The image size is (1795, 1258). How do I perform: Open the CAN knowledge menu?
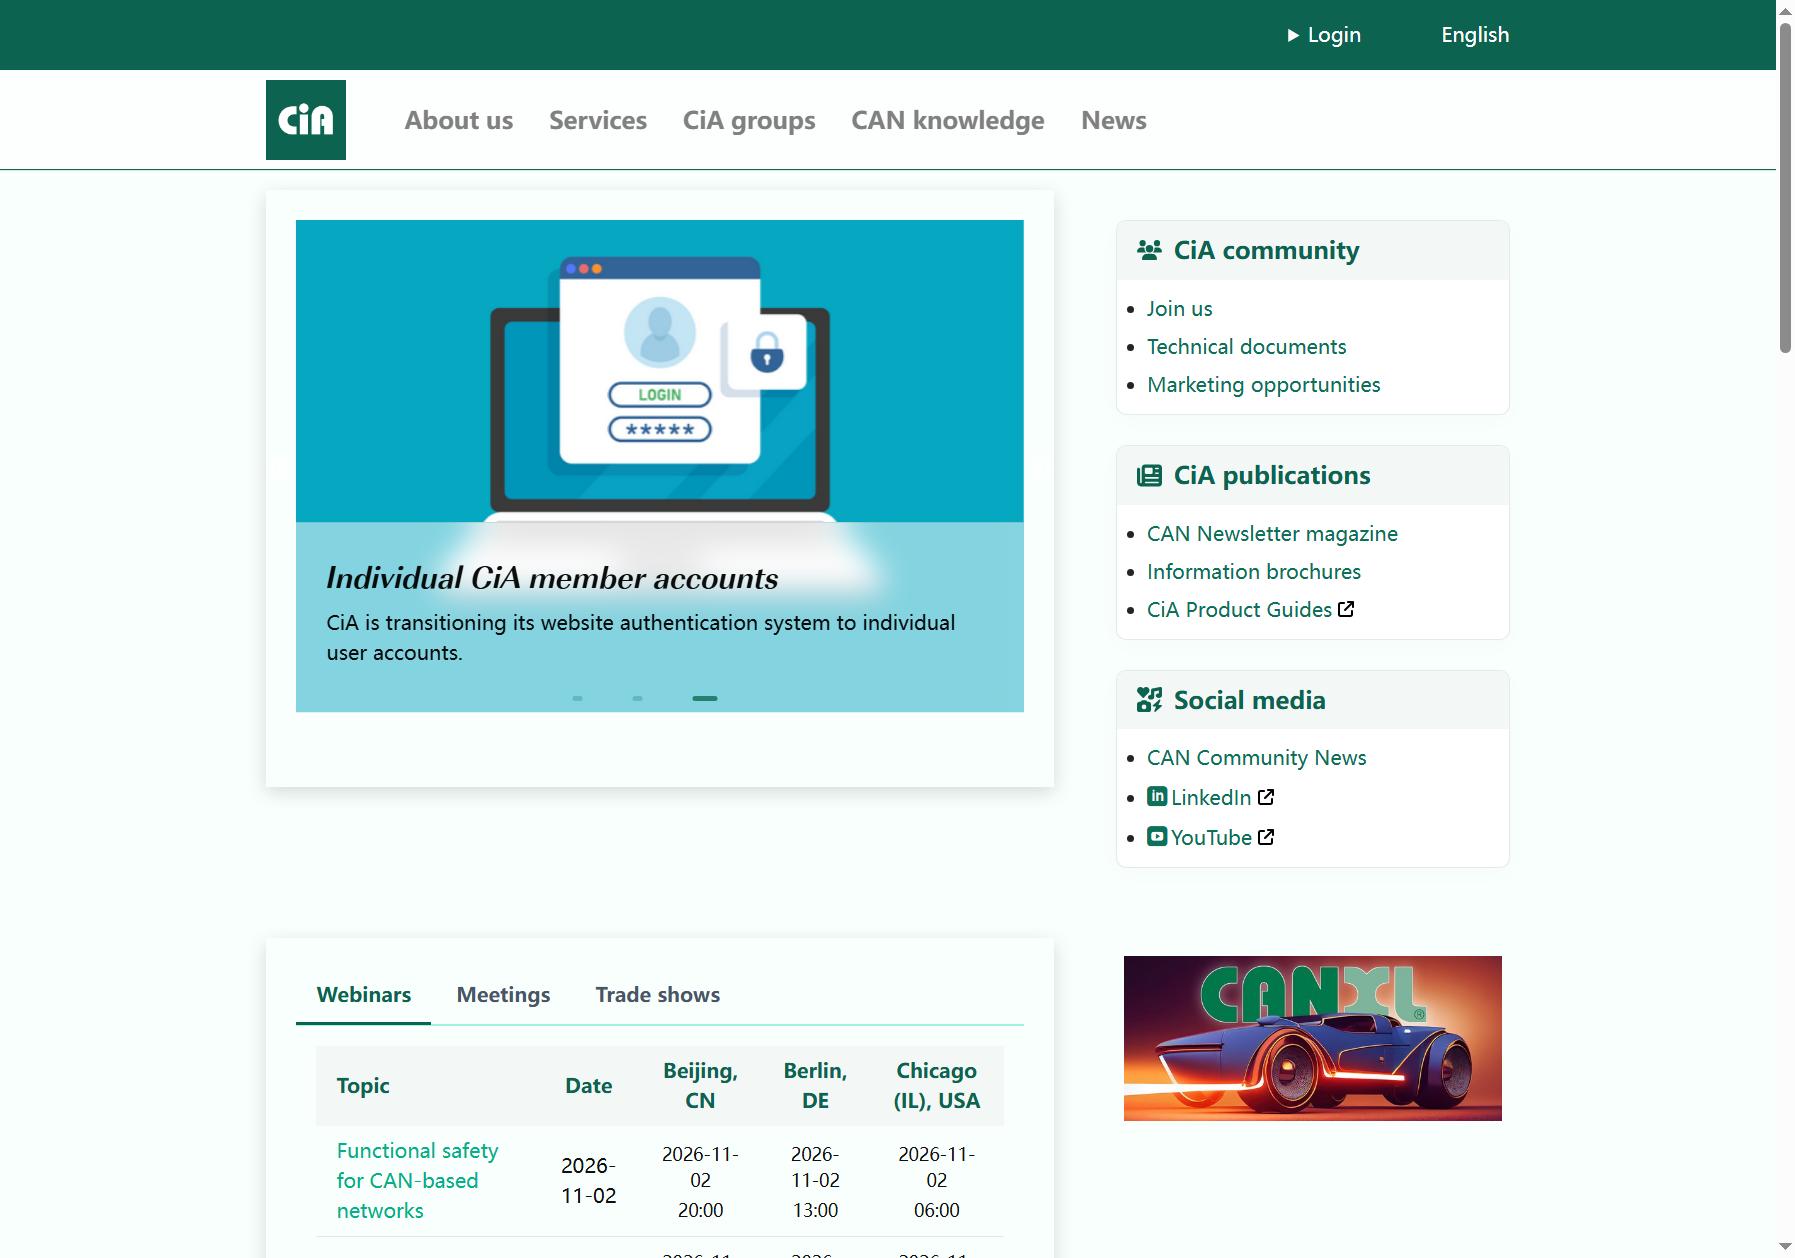948,120
